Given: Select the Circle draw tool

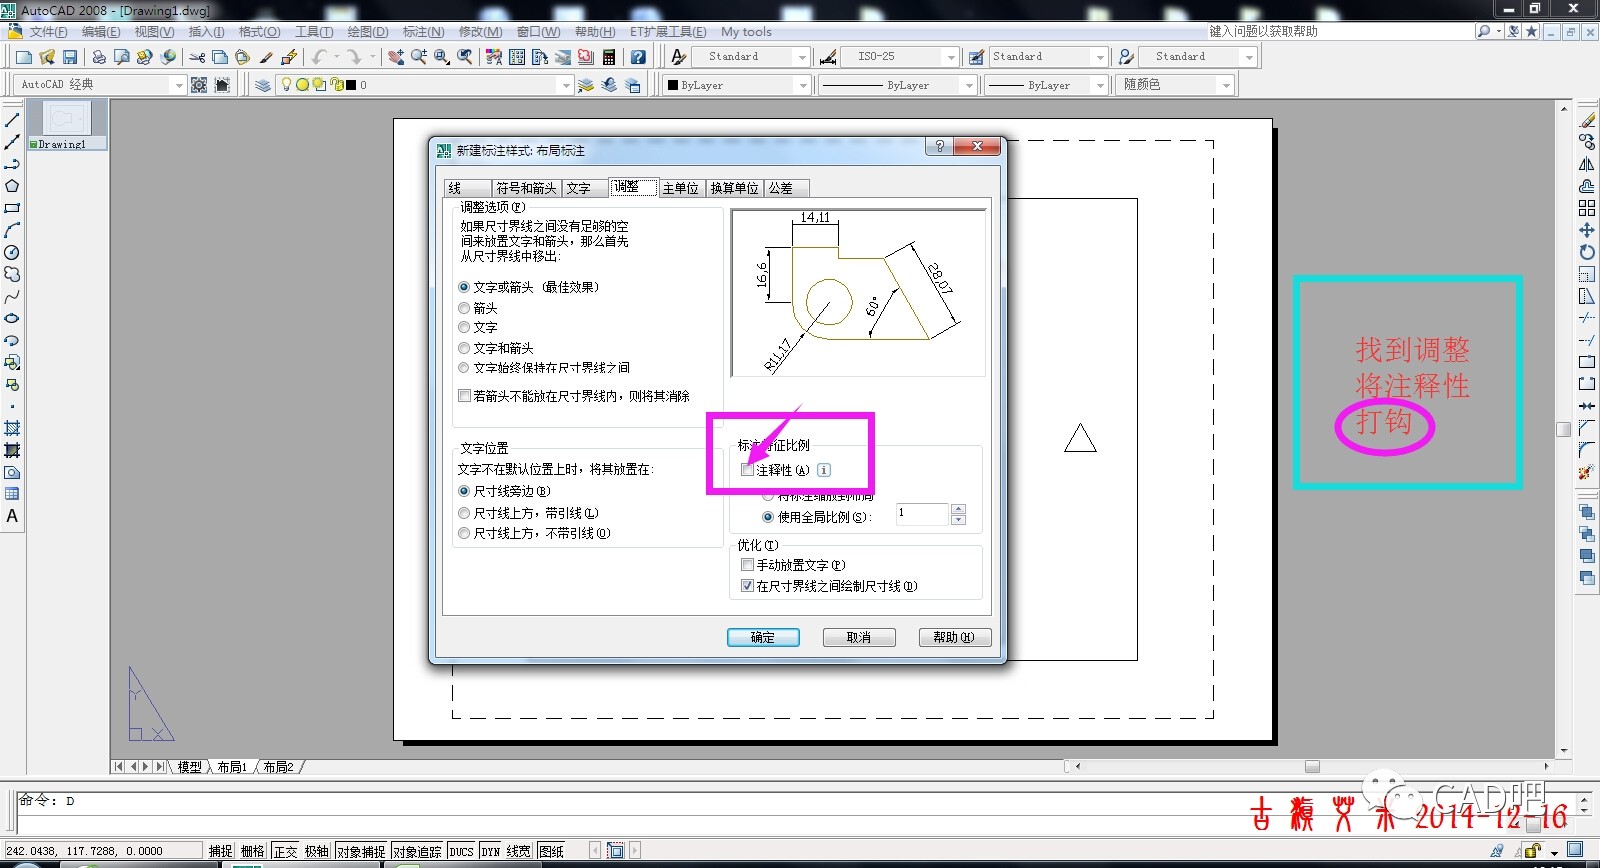Looking at the screenshot, I should click(12, 252).
